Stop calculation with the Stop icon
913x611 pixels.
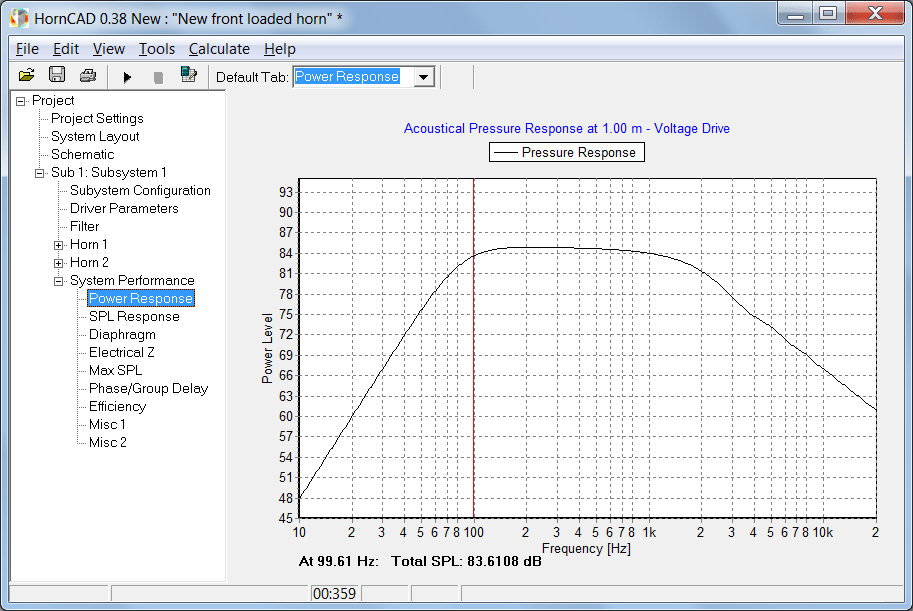pyautogui.click(x=158, y=77)
